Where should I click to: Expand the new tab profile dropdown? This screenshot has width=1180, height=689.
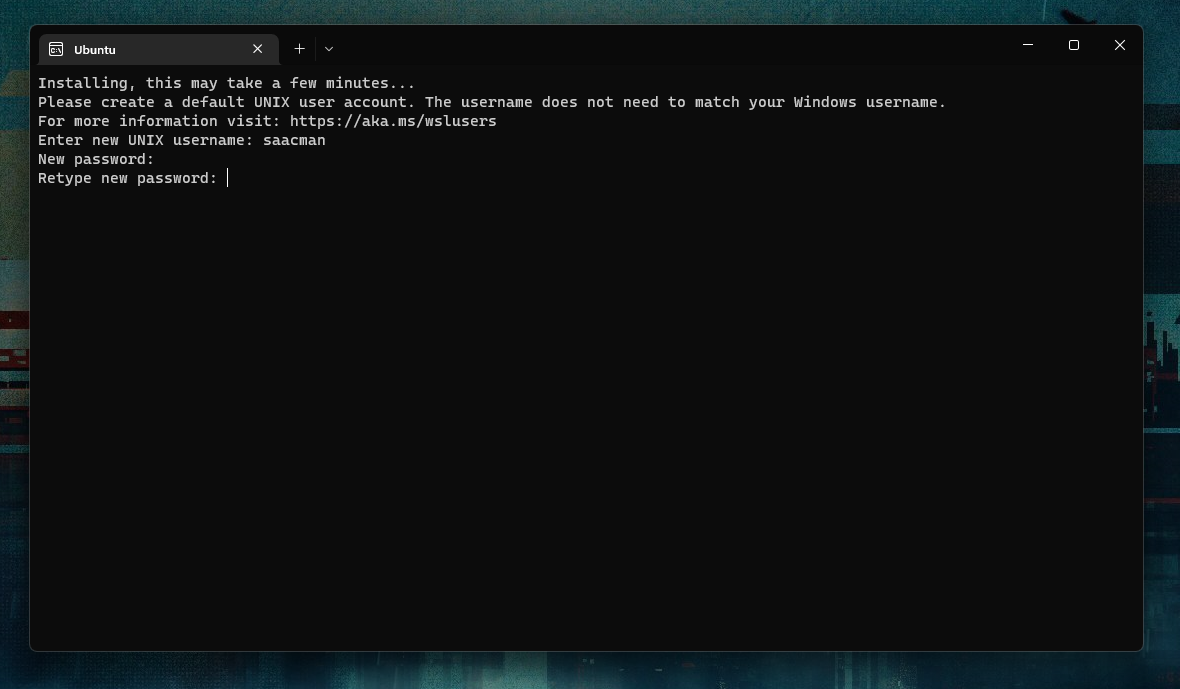pyautogui.click(x=329, y=48)
